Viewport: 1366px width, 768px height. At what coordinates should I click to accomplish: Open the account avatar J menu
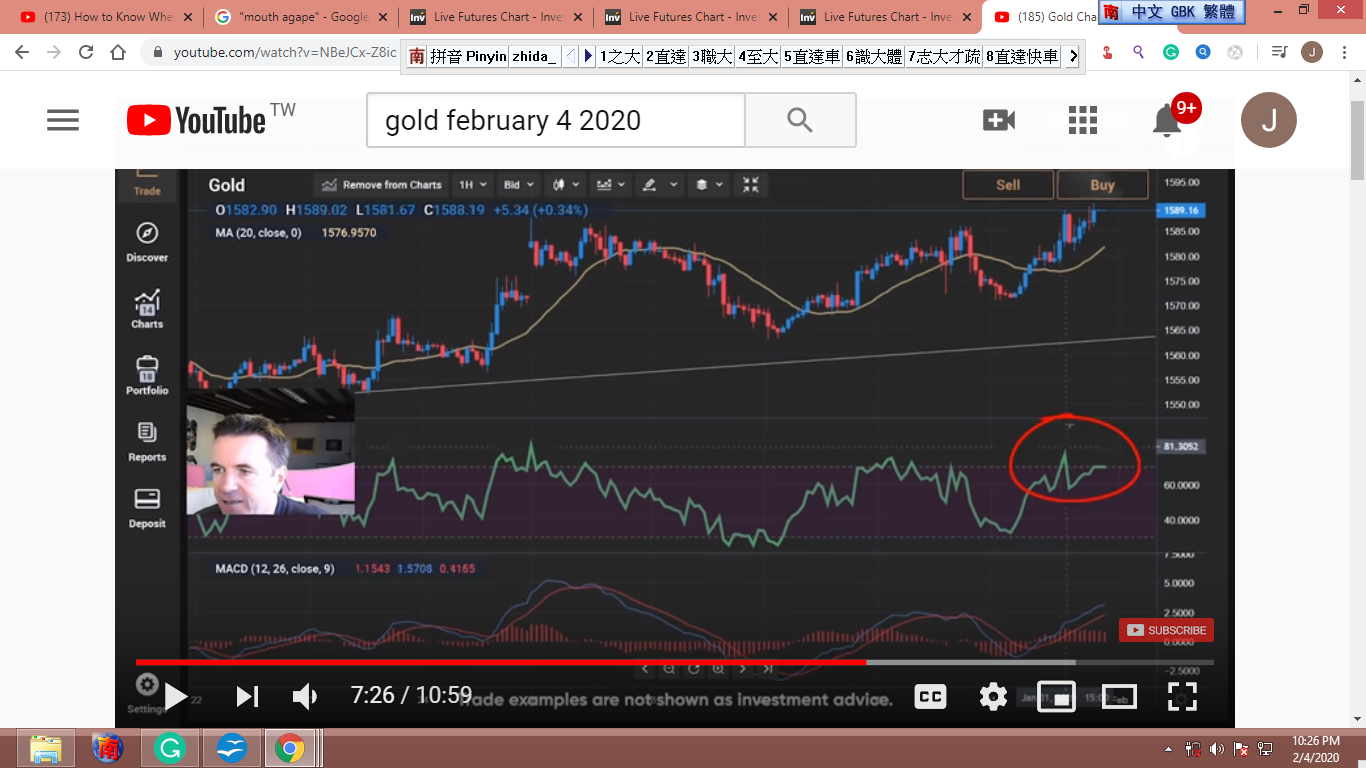1268,121
